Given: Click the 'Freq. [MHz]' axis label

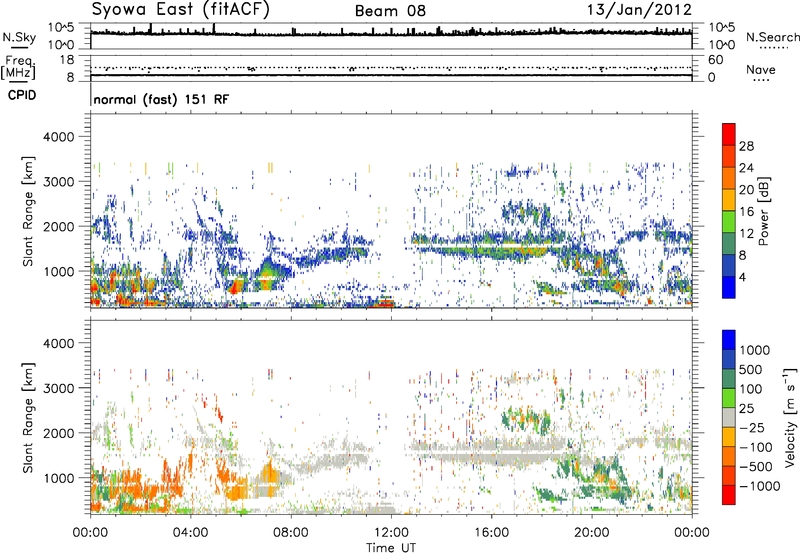Looking at the screenshot, I should tap(19, 68).
